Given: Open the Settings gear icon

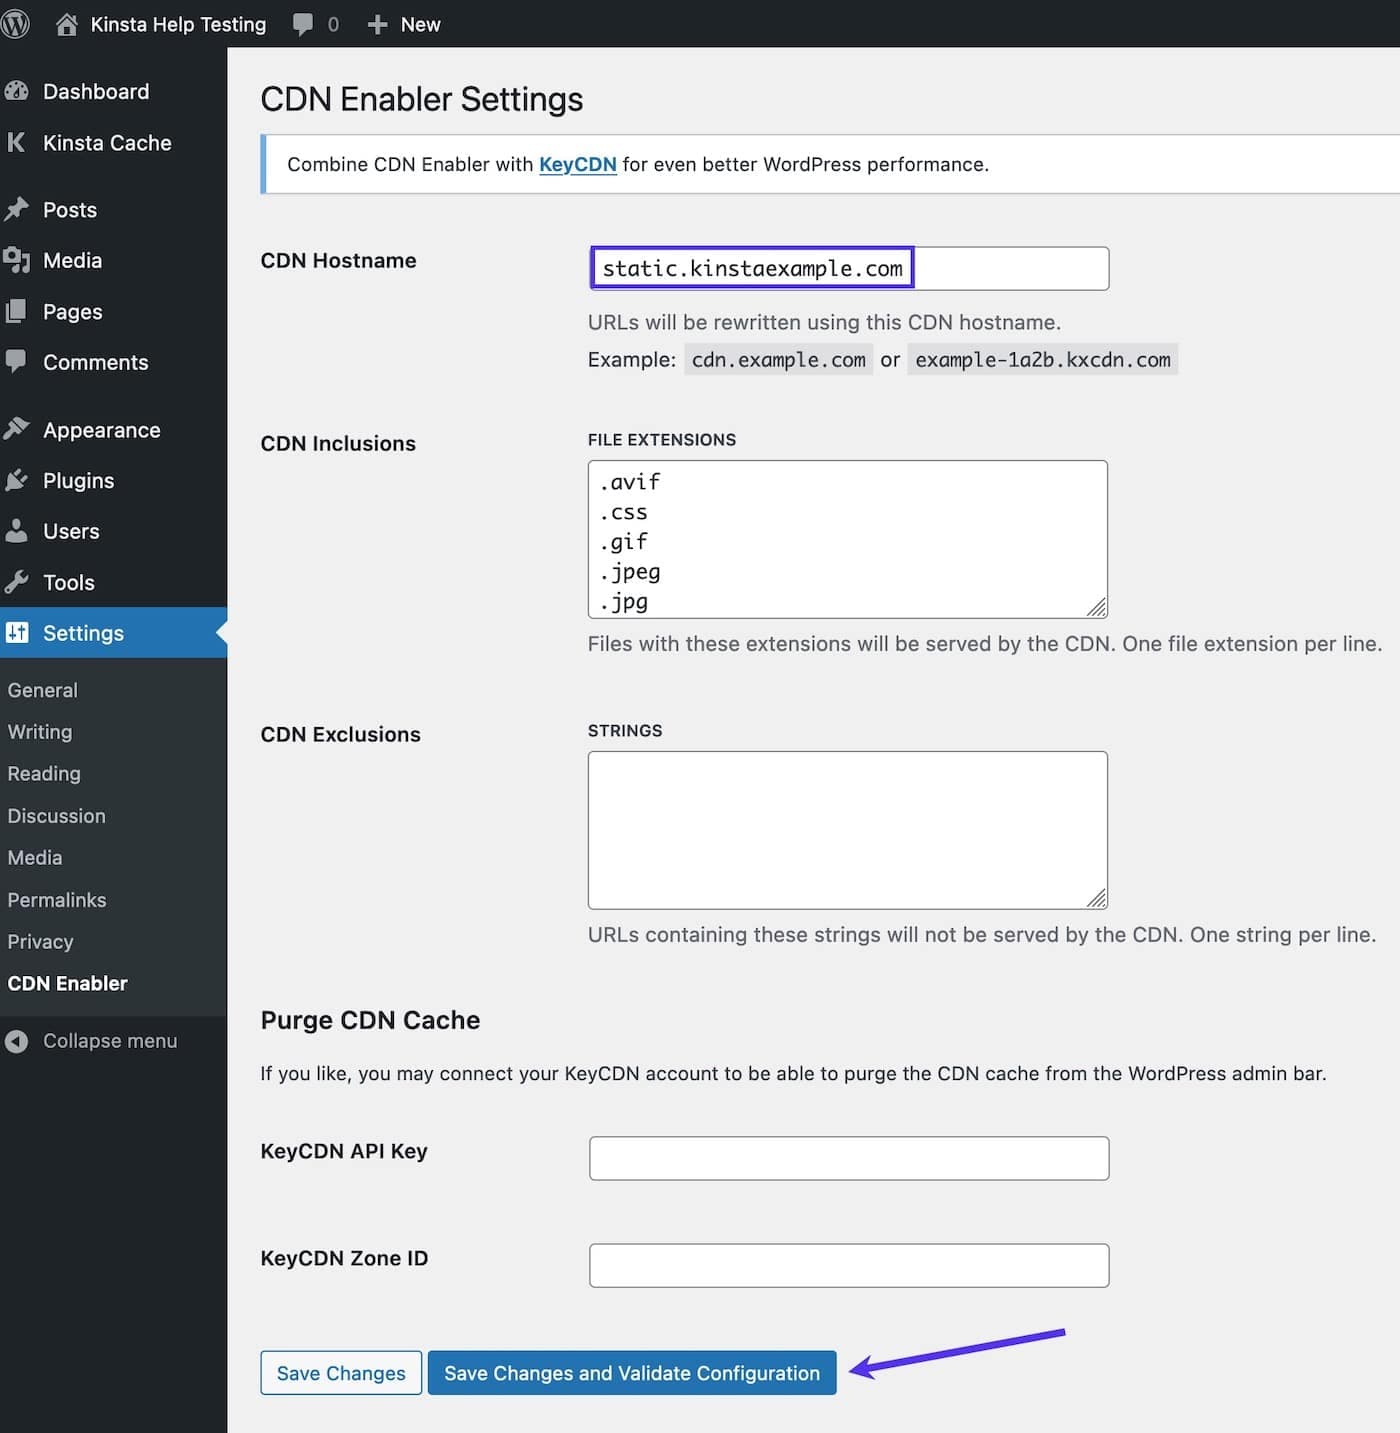Looking at the screenshot, I should point(17,633).
